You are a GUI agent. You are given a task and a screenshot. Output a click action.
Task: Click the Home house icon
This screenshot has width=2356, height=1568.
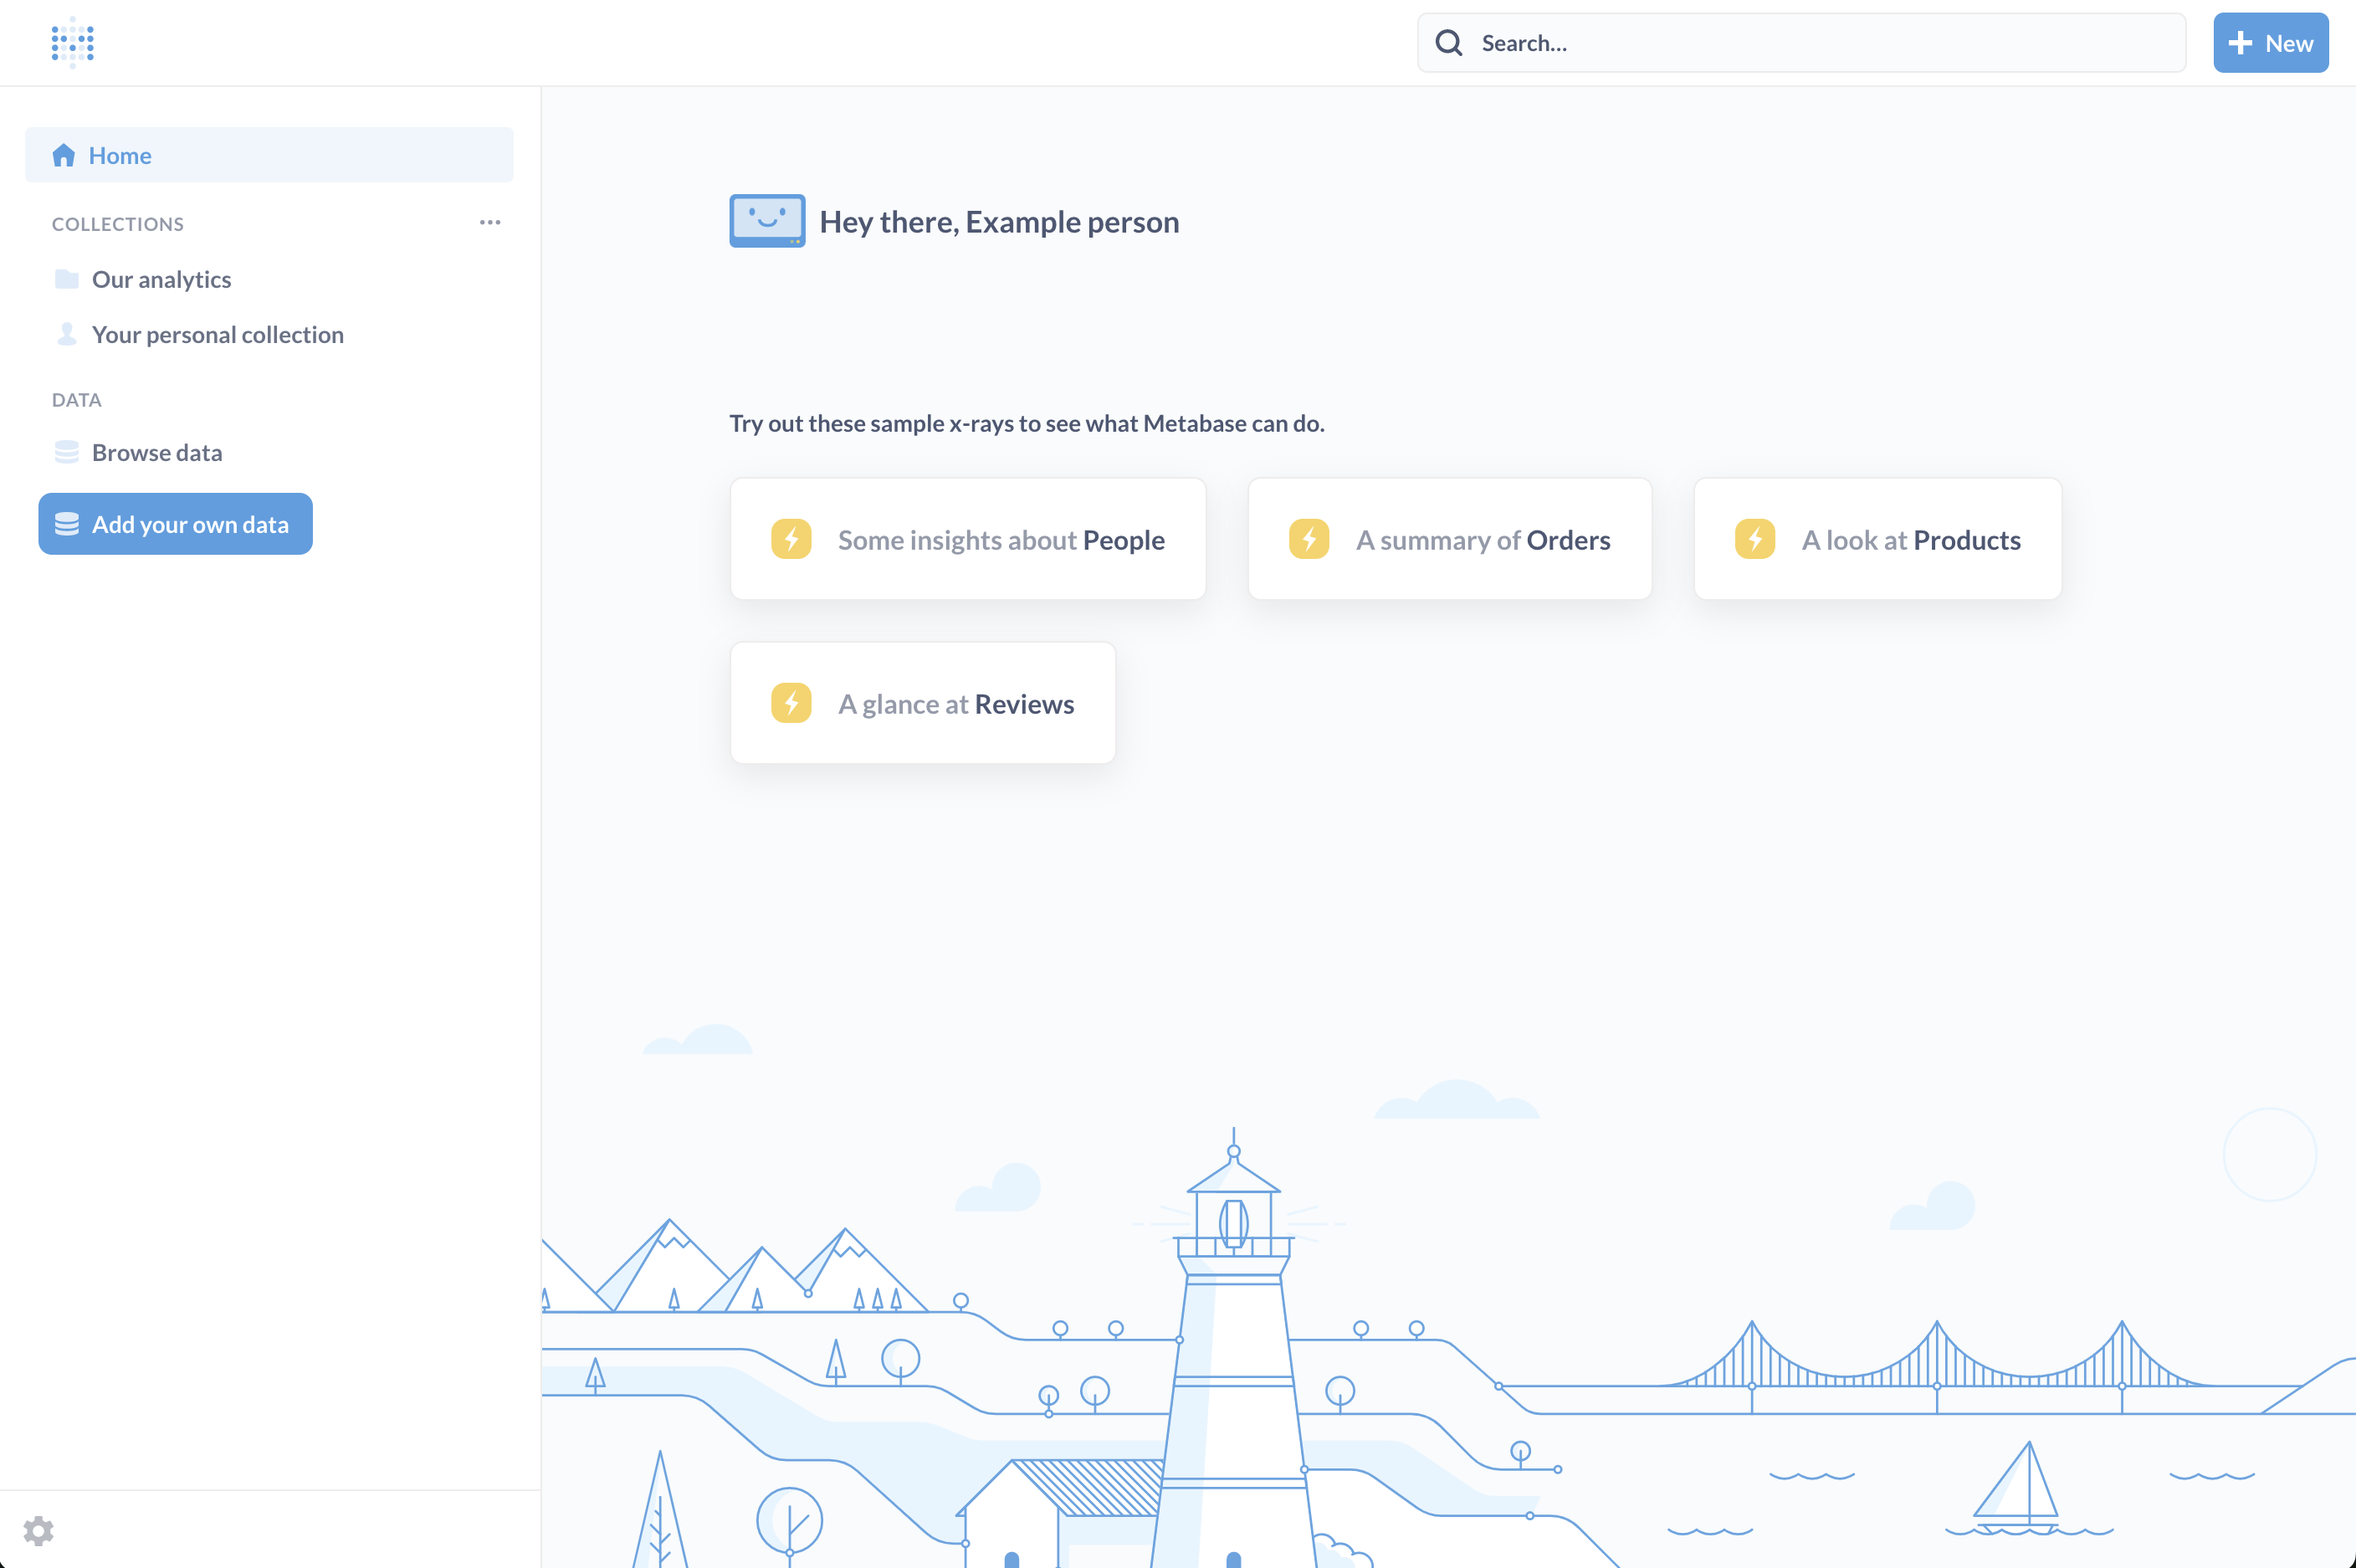coord(64,155)
